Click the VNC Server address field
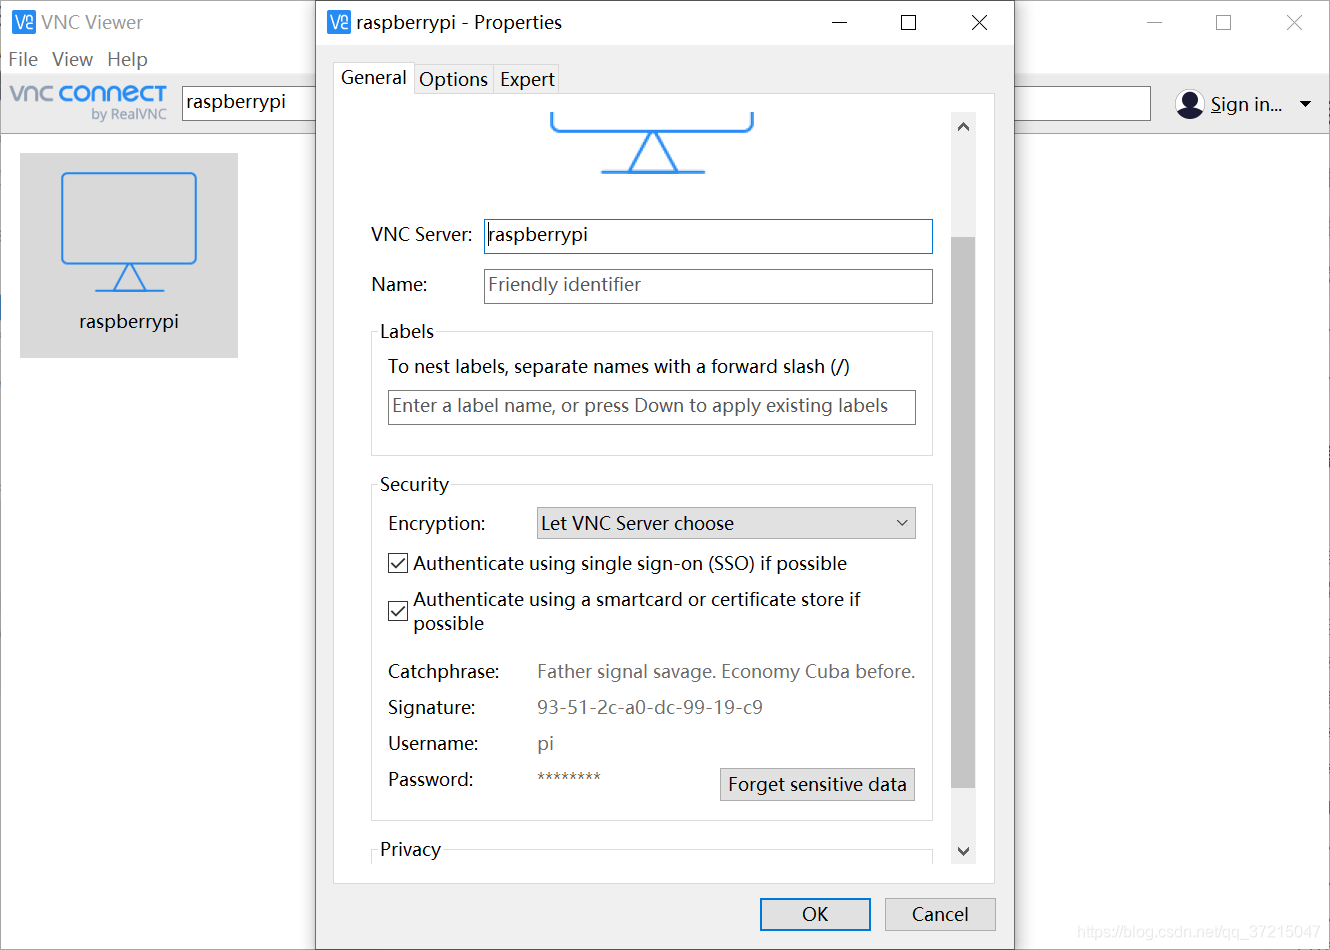 coord(708,236)
